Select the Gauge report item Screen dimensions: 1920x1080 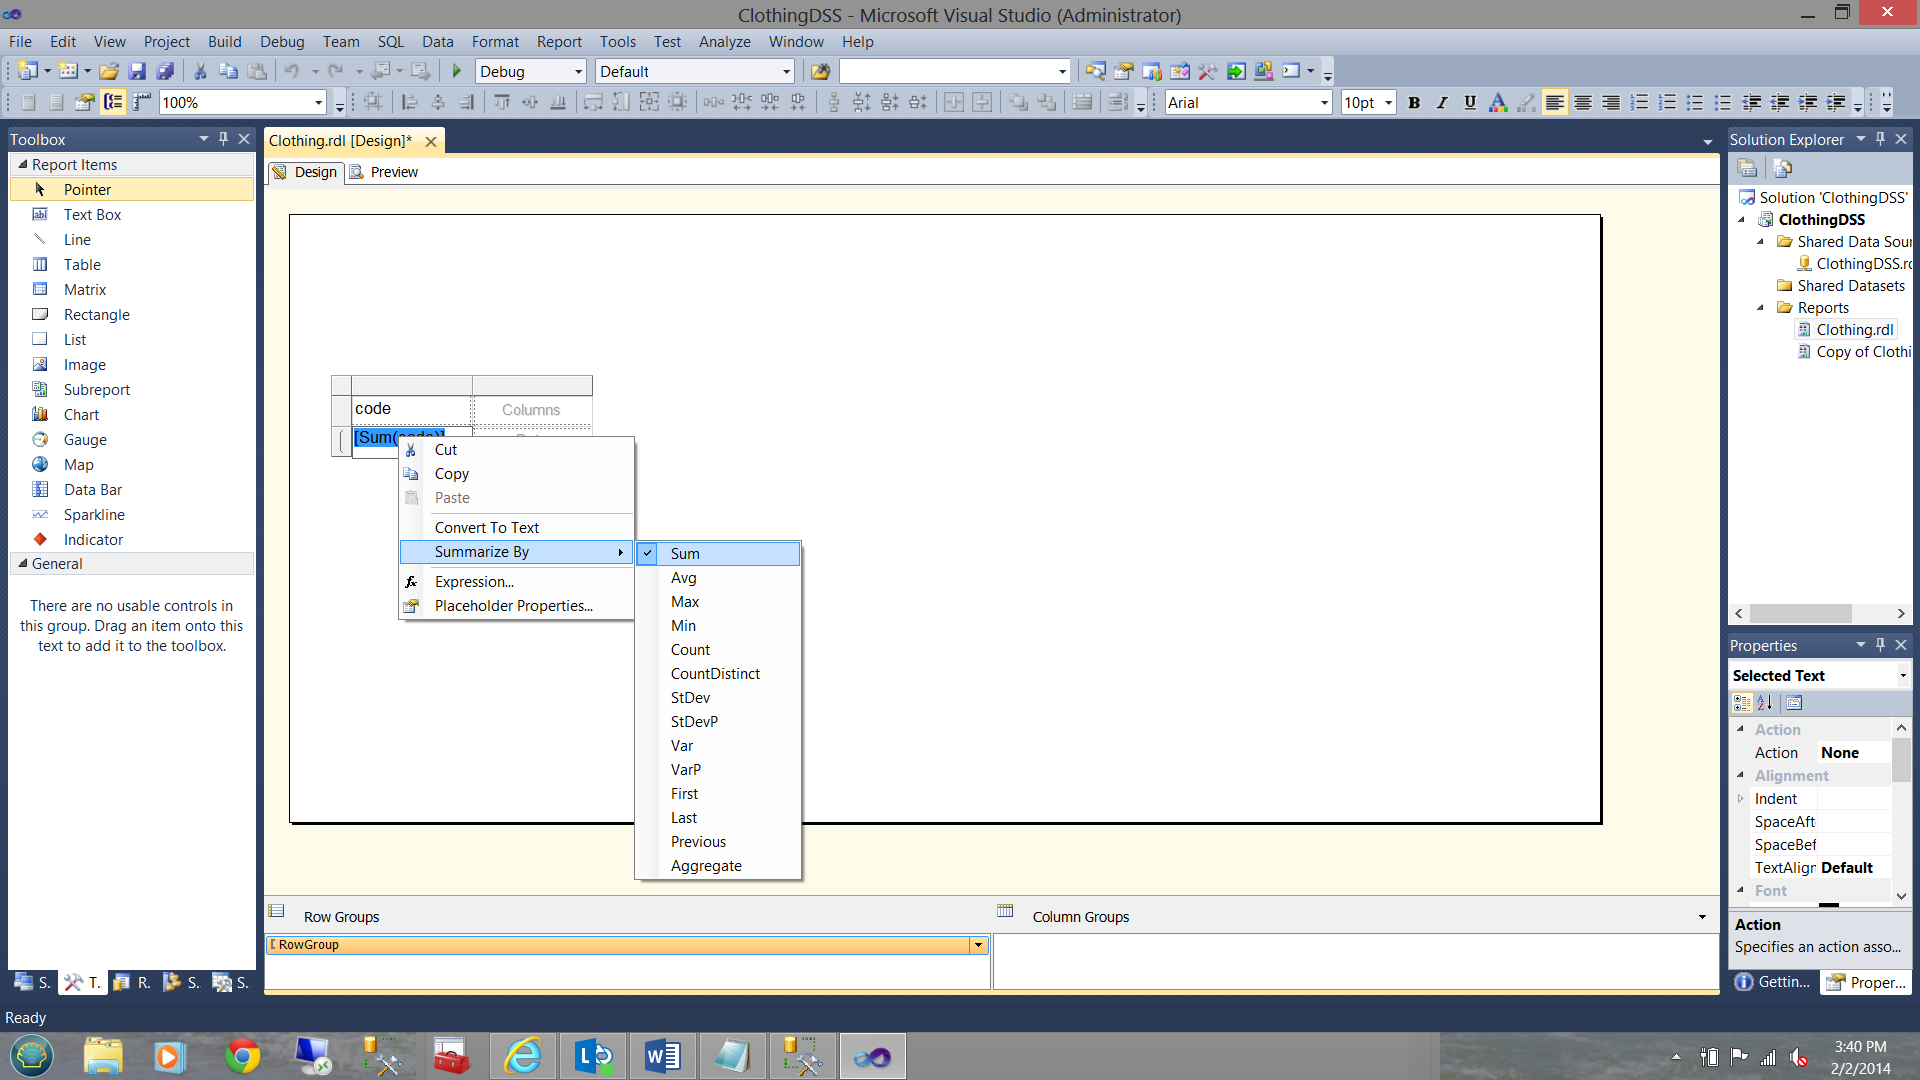pyautogui.click(x=85, y=440)
